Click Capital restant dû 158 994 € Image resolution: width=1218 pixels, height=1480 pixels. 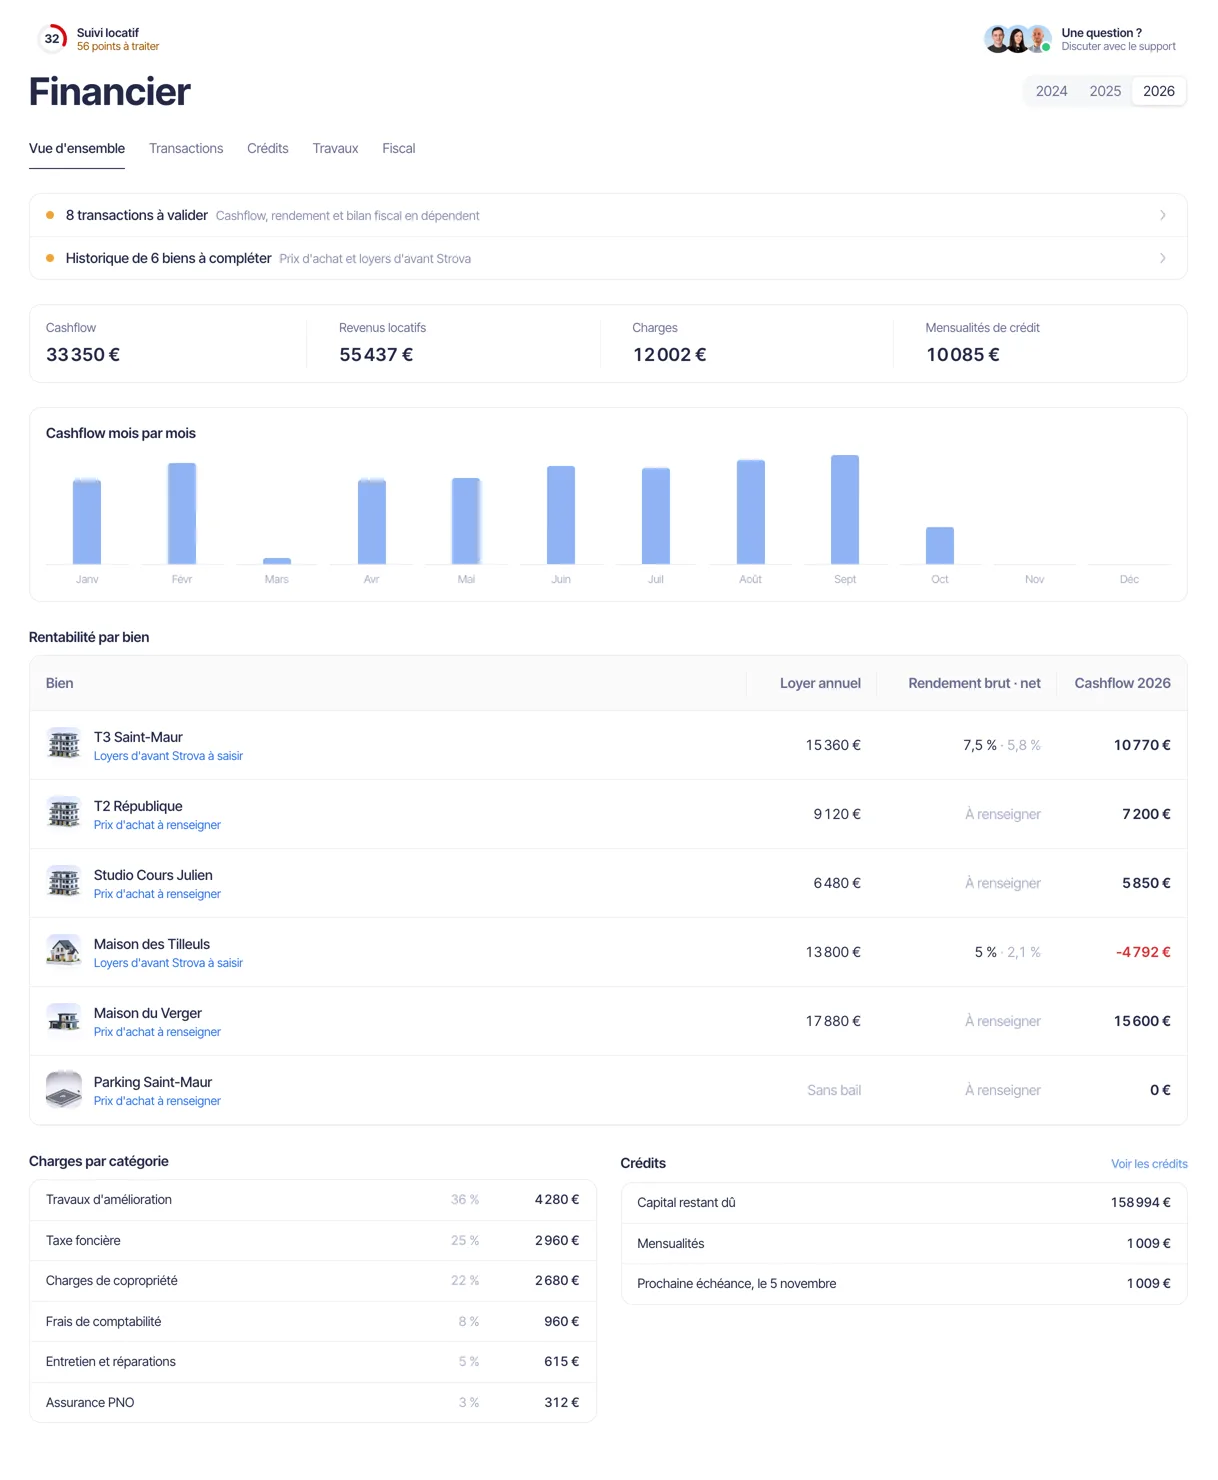(904, 1203)
